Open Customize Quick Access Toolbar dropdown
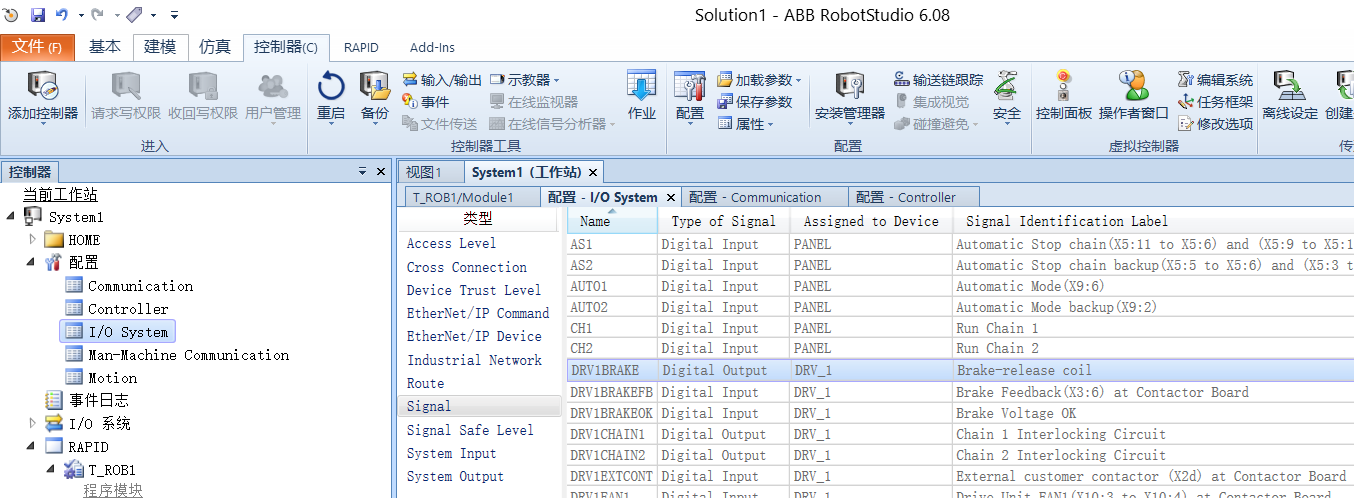The width and height of the screenshot is (1354, 498). pos(174,15)
